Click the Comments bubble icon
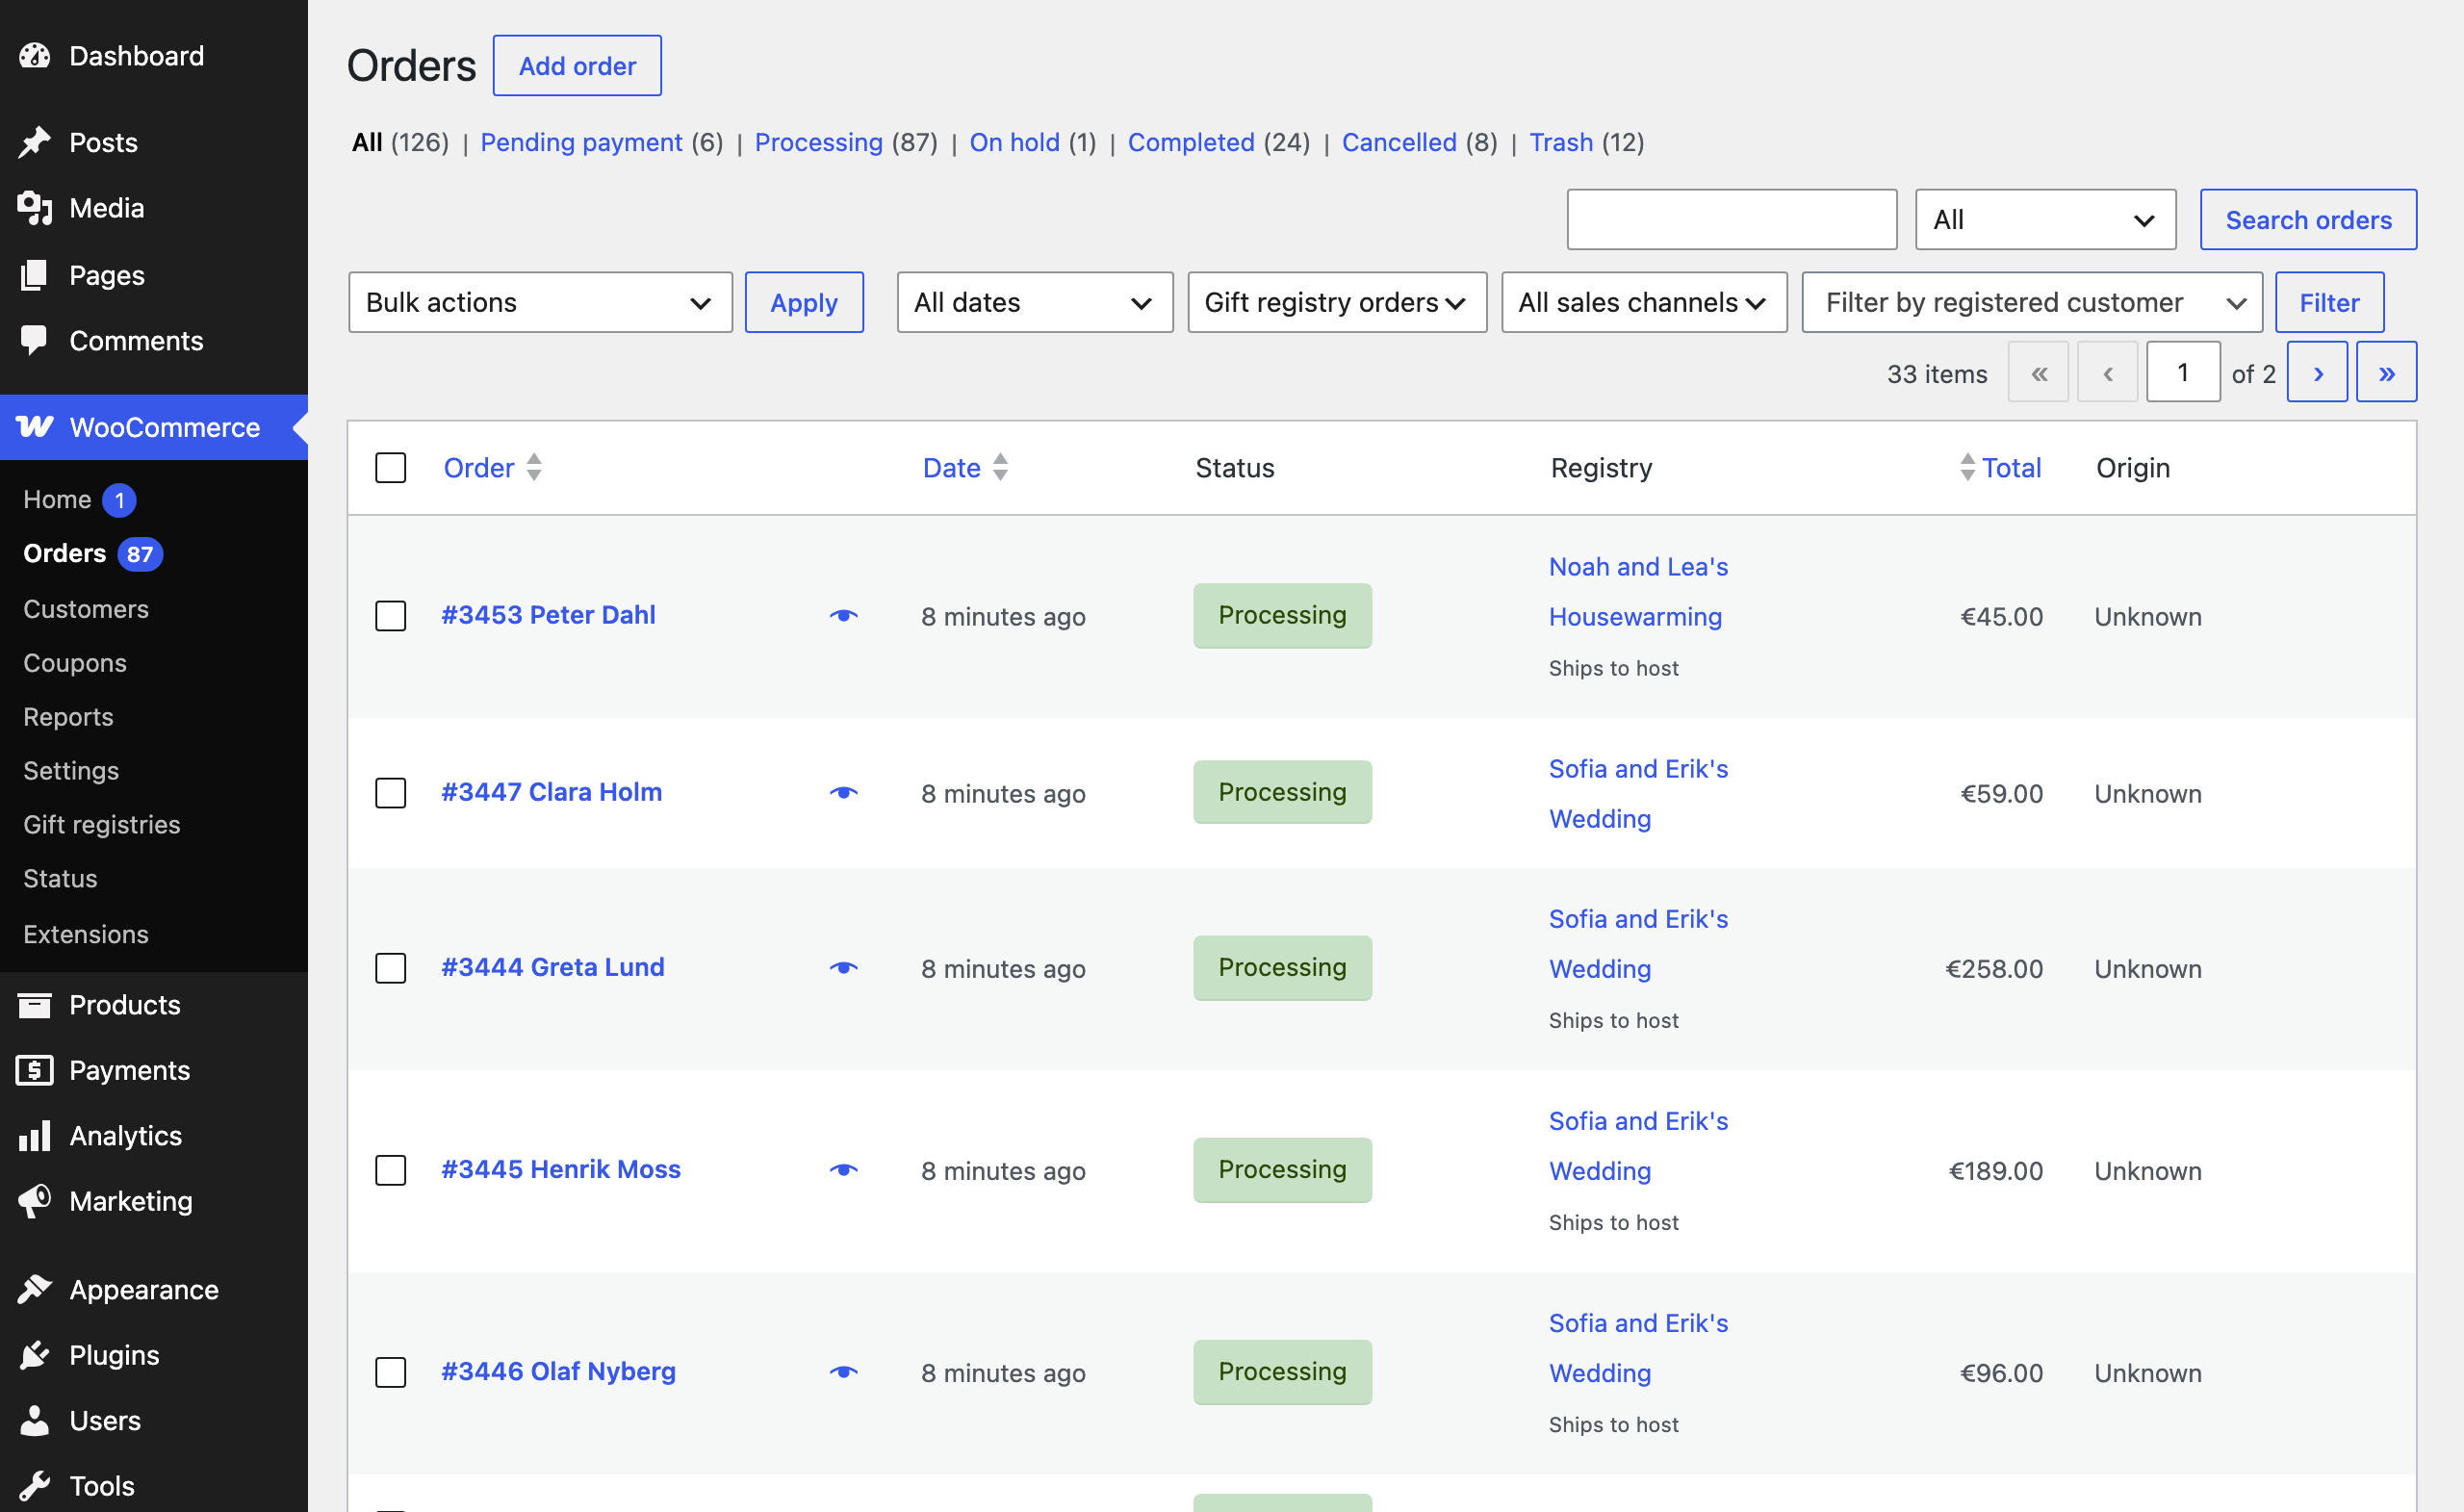 (x=35, y=341)
